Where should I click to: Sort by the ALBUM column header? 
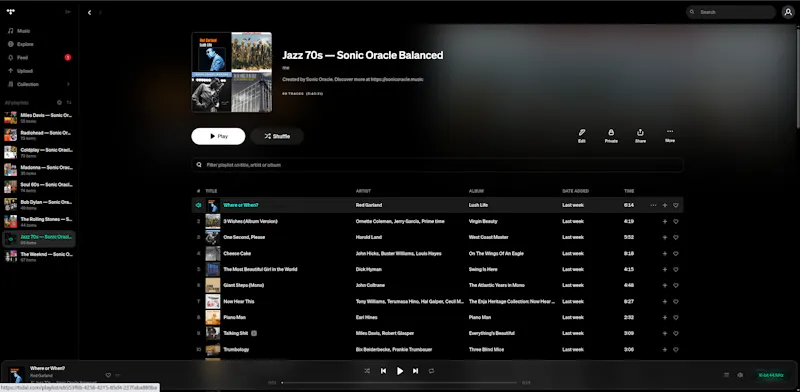(x=476, y=191)
